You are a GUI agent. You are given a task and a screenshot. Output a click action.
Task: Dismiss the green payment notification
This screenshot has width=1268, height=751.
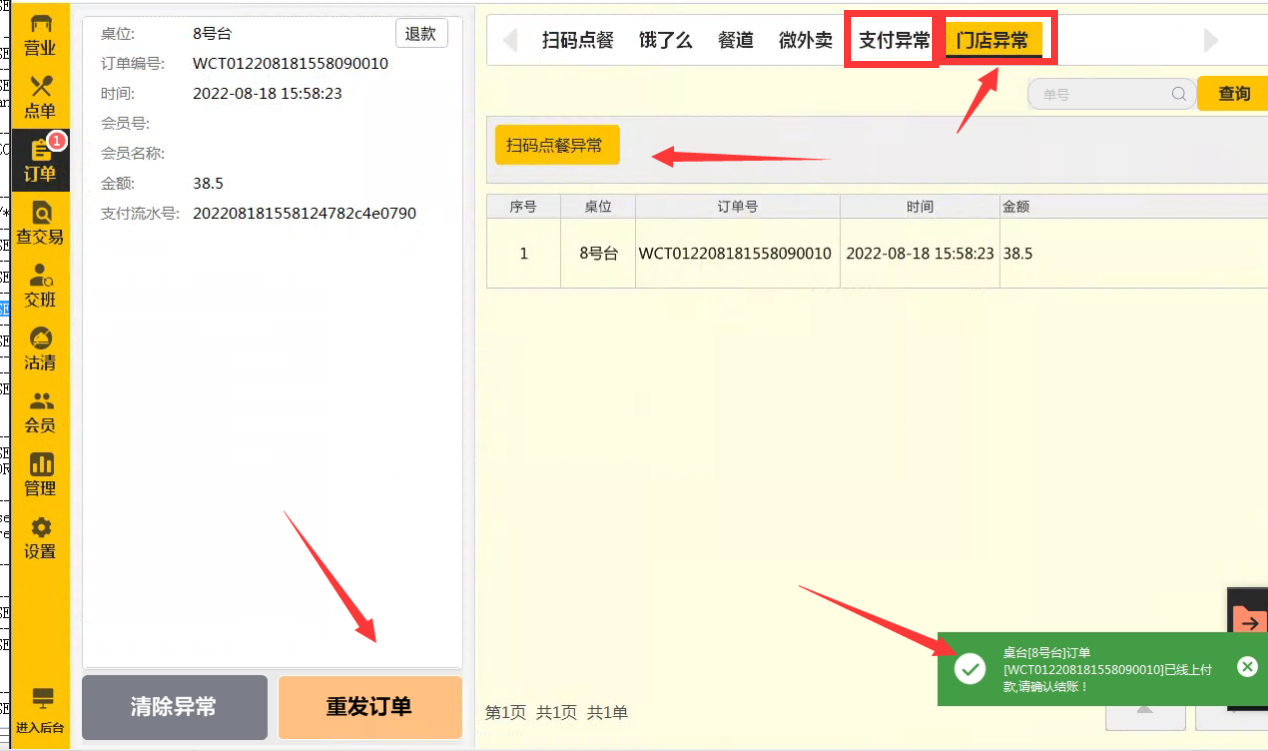coord(1247,667)
